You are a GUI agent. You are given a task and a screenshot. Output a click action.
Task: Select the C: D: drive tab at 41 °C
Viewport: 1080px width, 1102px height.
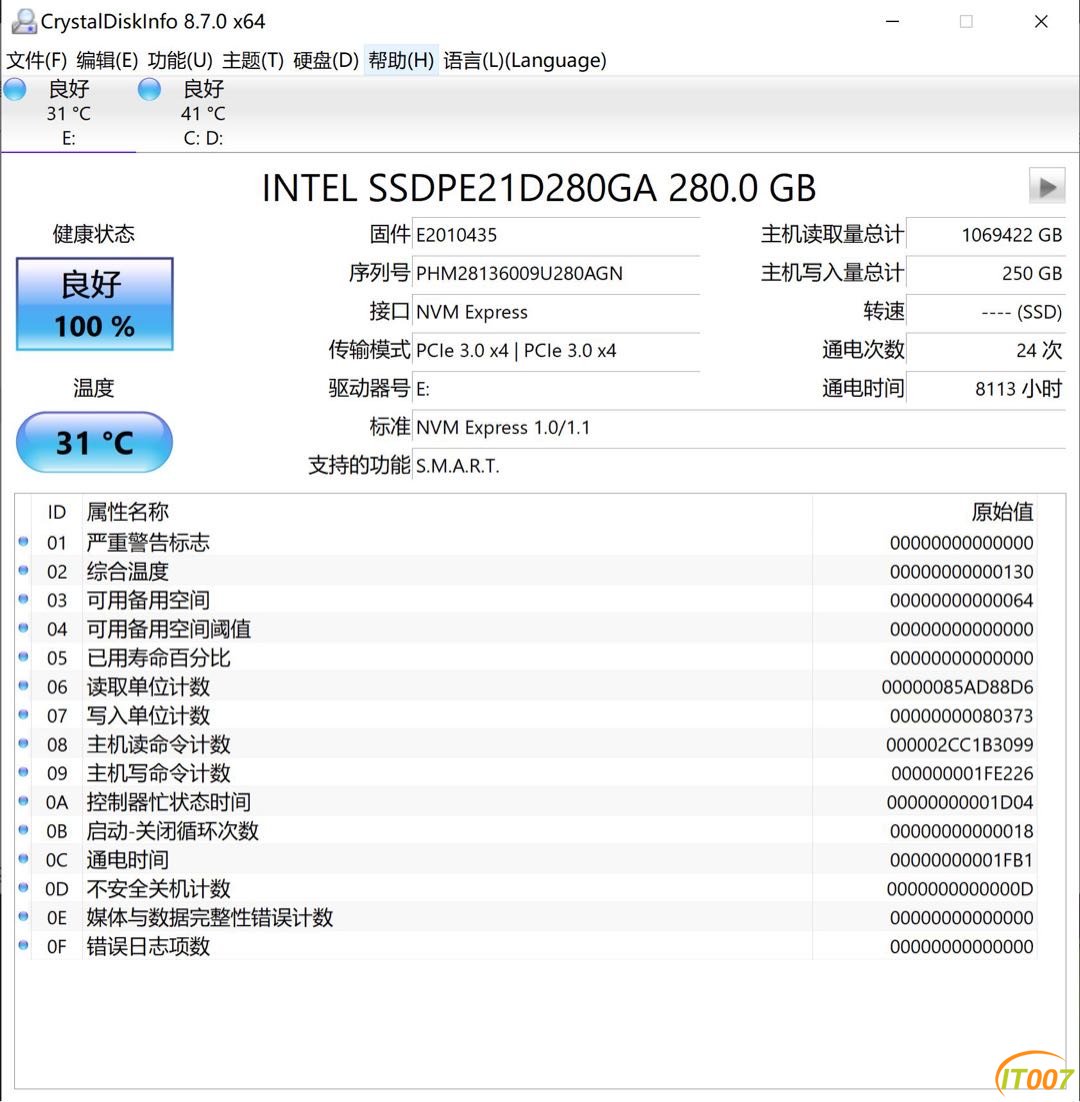point(203,113)
